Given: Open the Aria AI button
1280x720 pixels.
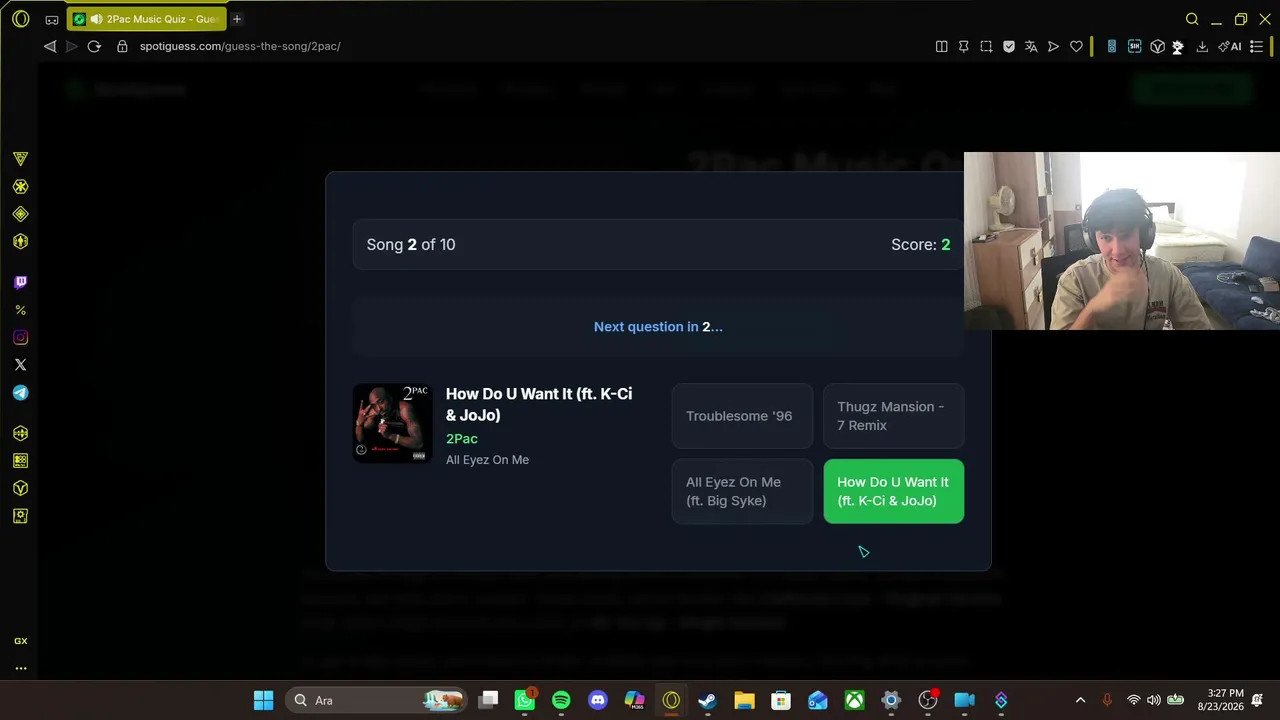Looking at the screenshot, I should (x=1230, y=46).
